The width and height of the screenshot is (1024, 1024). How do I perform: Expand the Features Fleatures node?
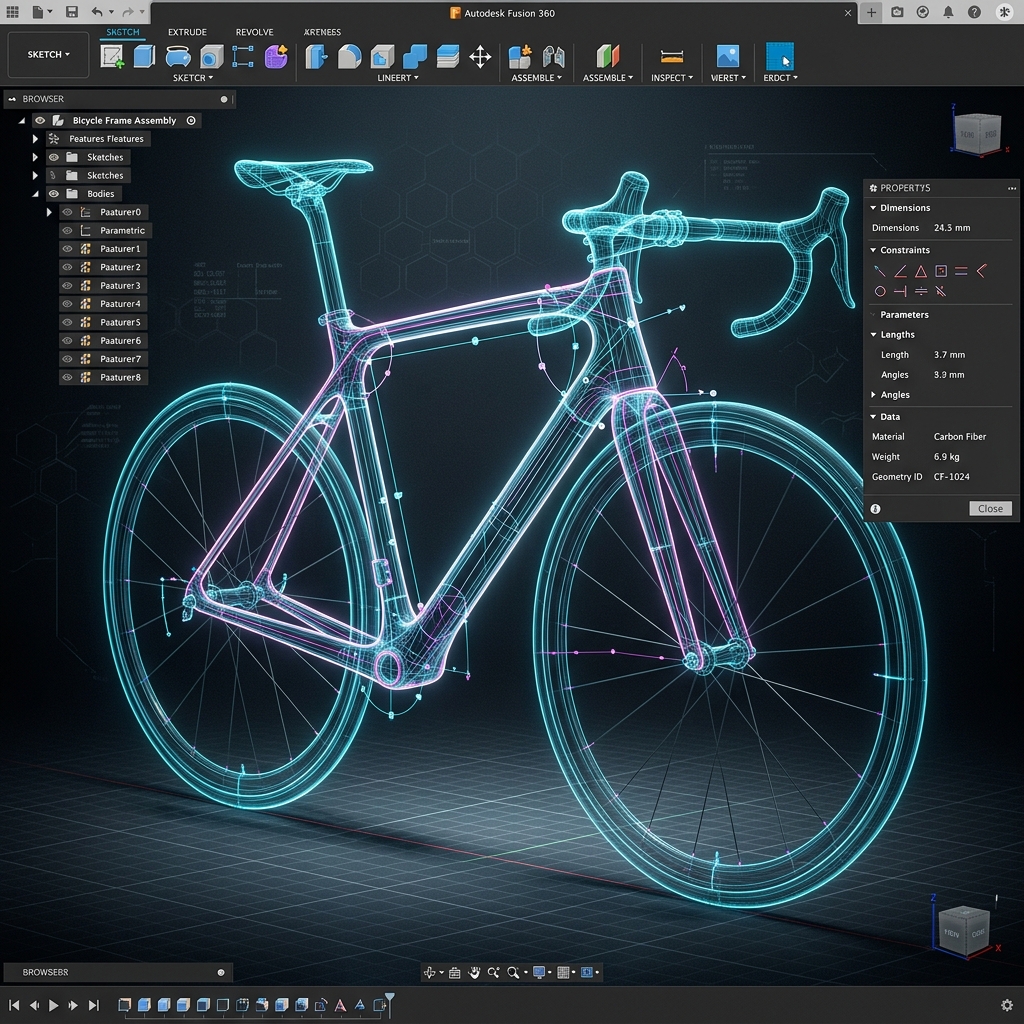35,138
